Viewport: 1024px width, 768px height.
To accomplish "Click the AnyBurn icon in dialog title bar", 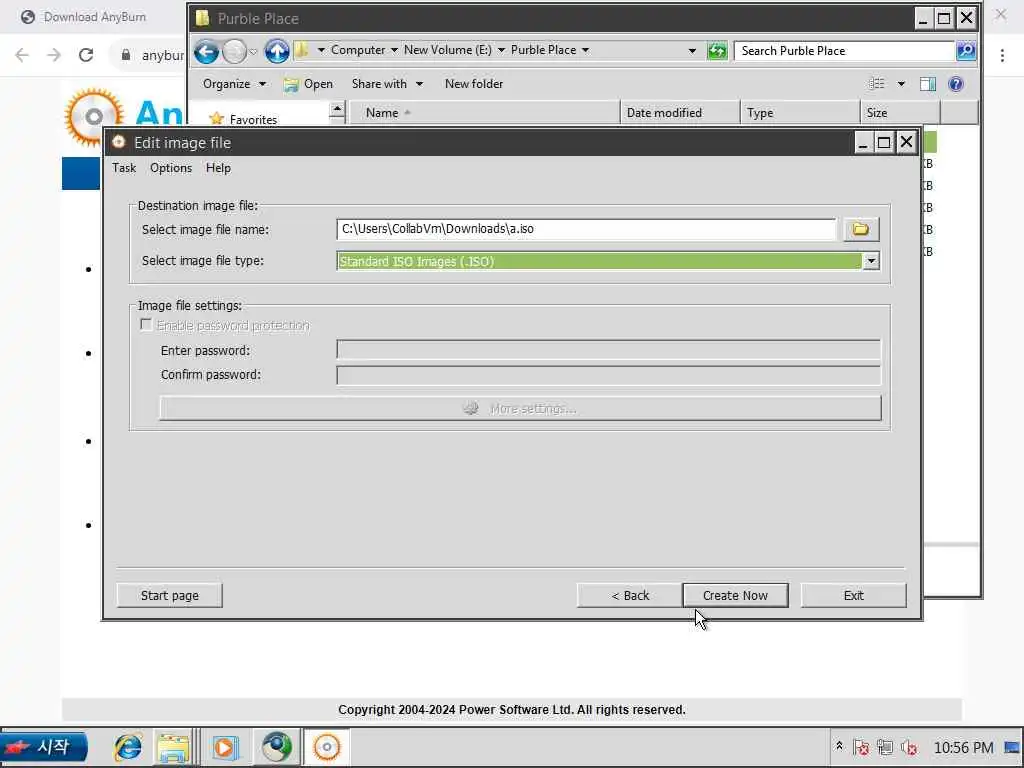I will [x=118, y=142].
